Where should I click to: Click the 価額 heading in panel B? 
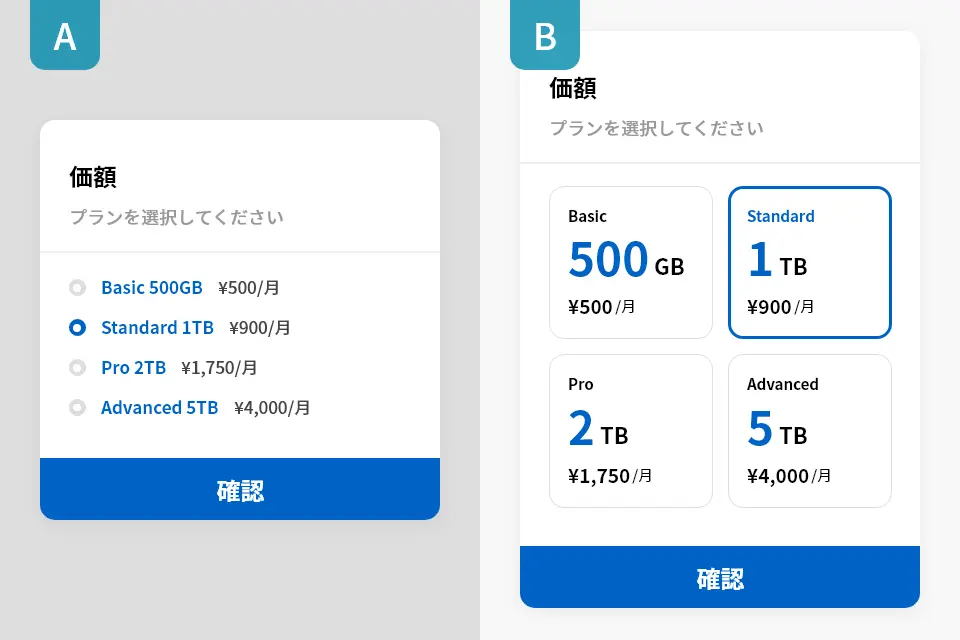tap(573, 88)
